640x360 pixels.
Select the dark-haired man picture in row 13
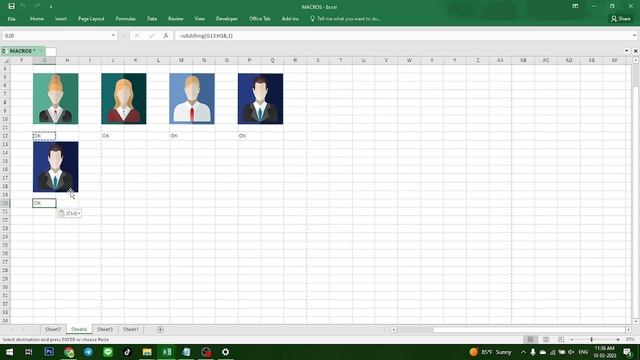tap(56, 167)
